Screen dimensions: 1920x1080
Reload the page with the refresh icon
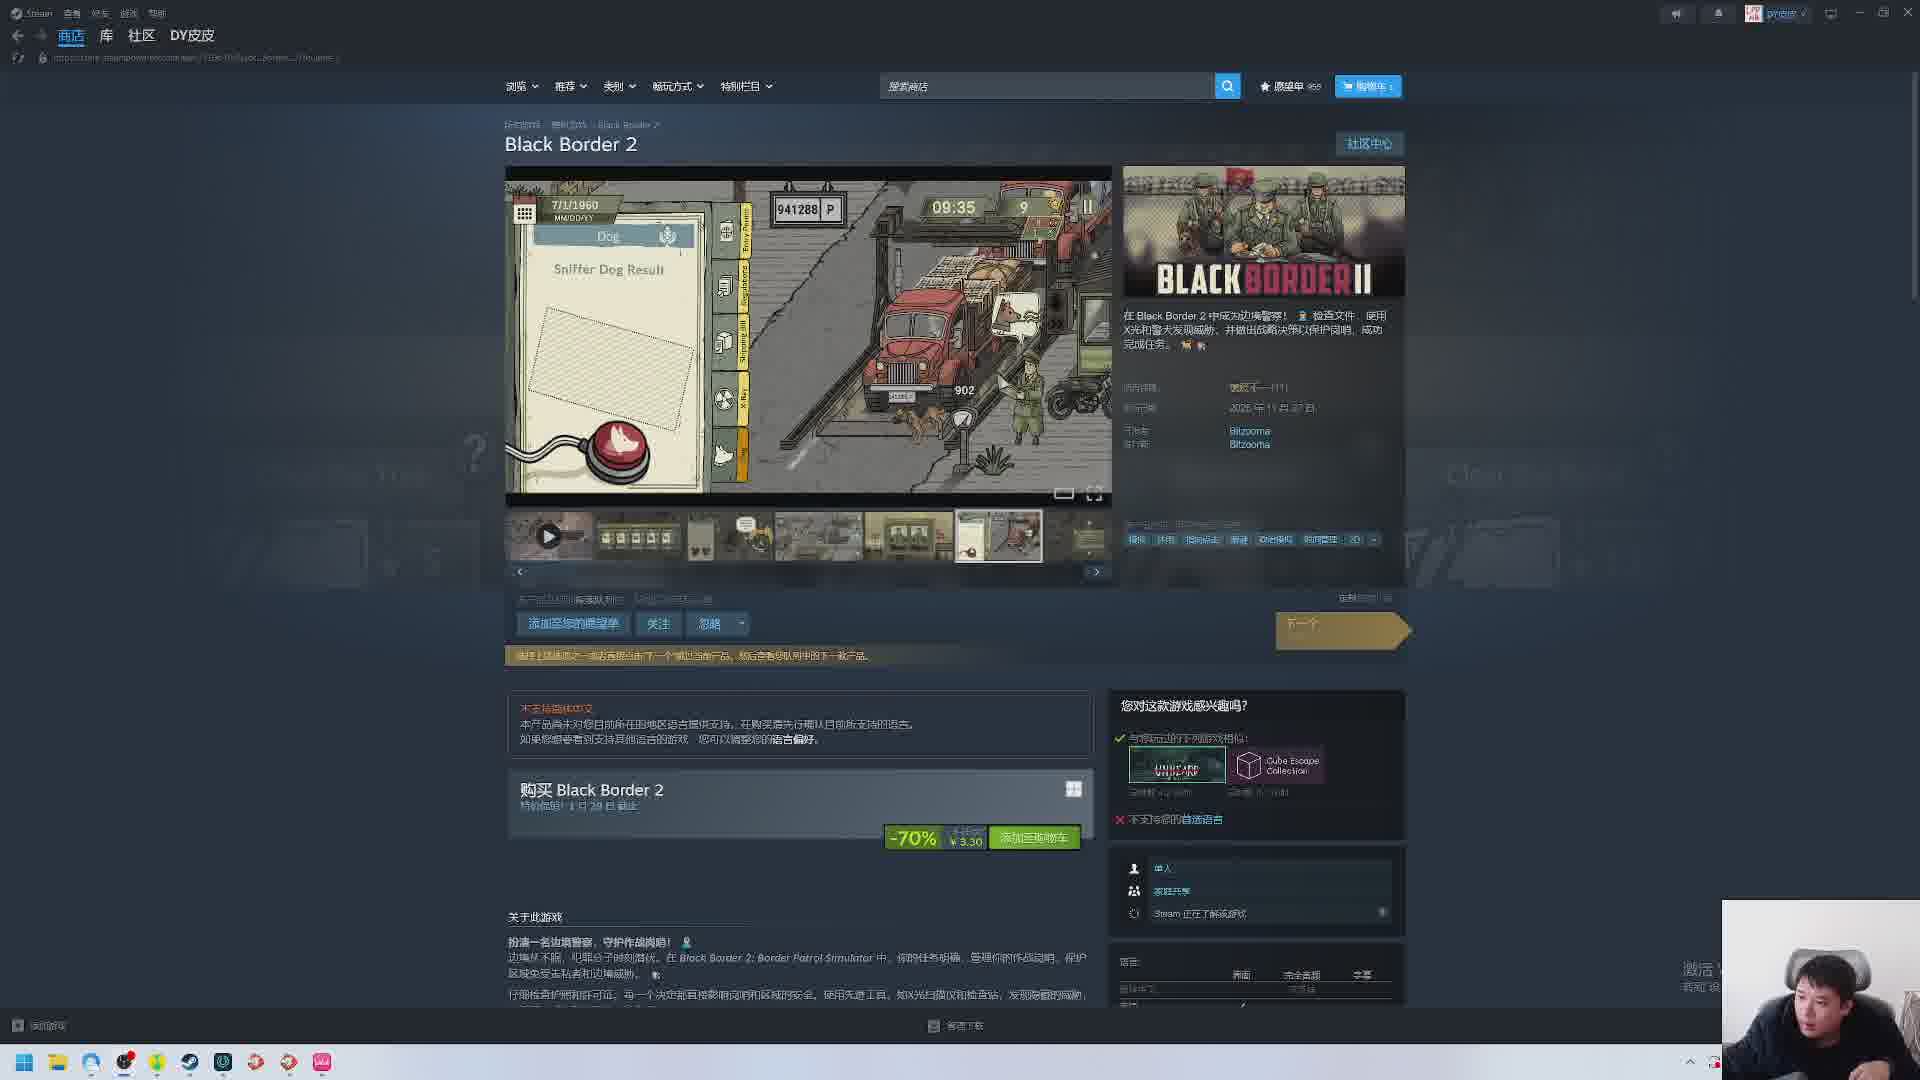17,58
